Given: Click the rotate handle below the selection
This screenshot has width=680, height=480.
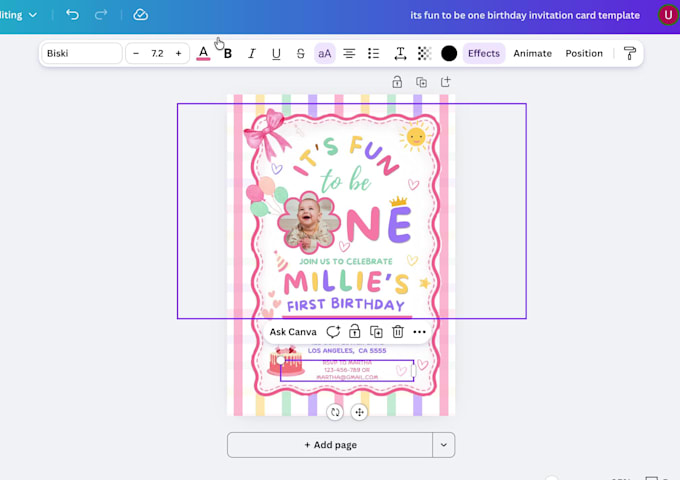Looking at the screenshot, I should click(x=335, y=412).
